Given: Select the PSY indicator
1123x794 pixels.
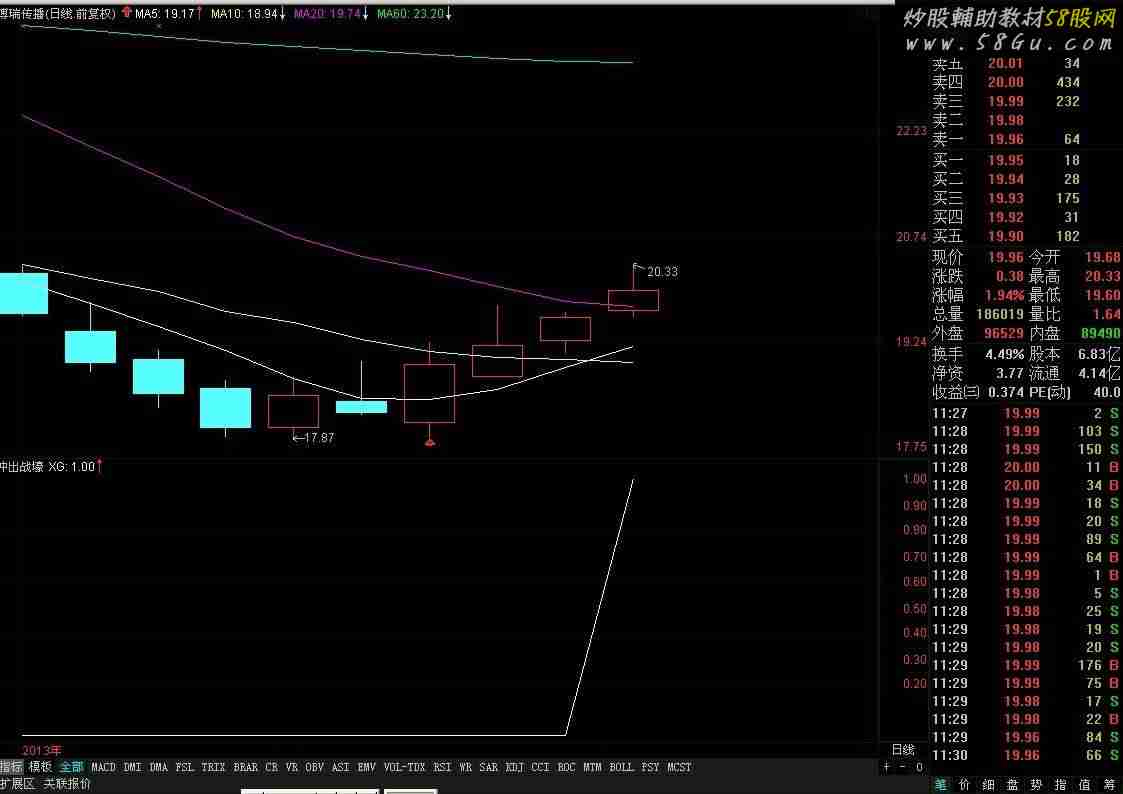Looking at the screenshot, I should [x=650, y=767].
